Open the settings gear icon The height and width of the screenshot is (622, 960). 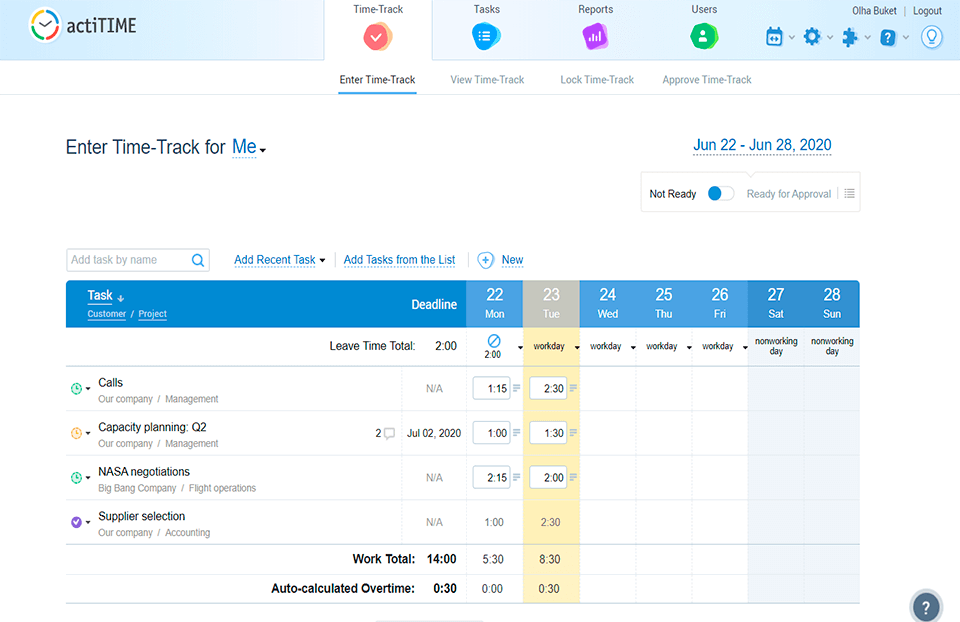tap(812, 37)
